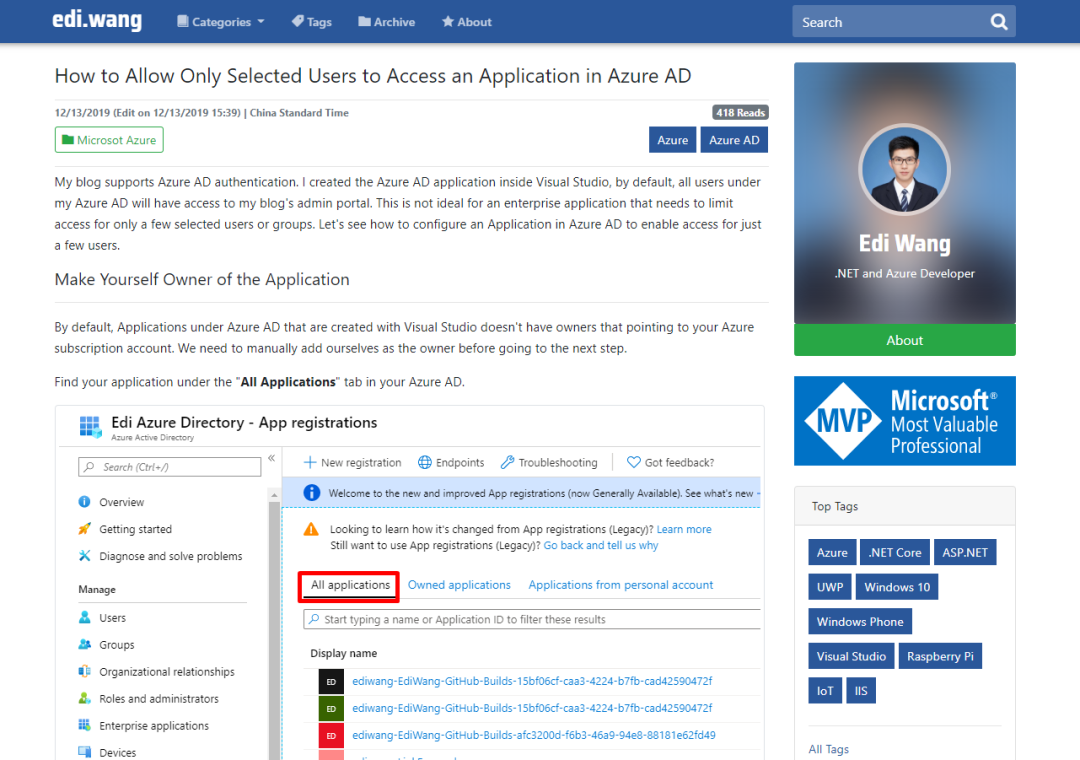Click the Organizational relationships icon

(84, 671)
